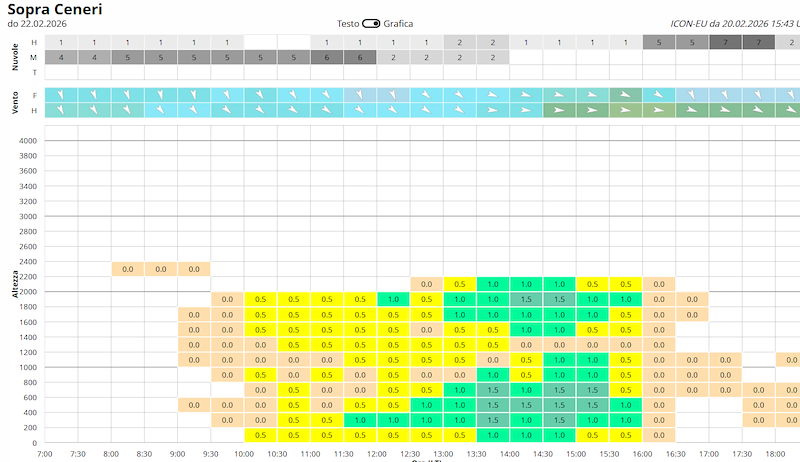
Task: Click the F wind arrow at 12:00
Action: [393, 95]
